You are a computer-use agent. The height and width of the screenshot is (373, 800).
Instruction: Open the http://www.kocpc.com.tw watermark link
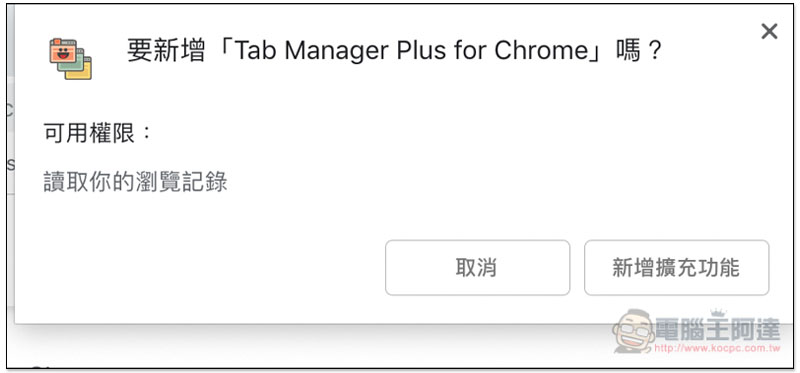click(x=717, y=349)
